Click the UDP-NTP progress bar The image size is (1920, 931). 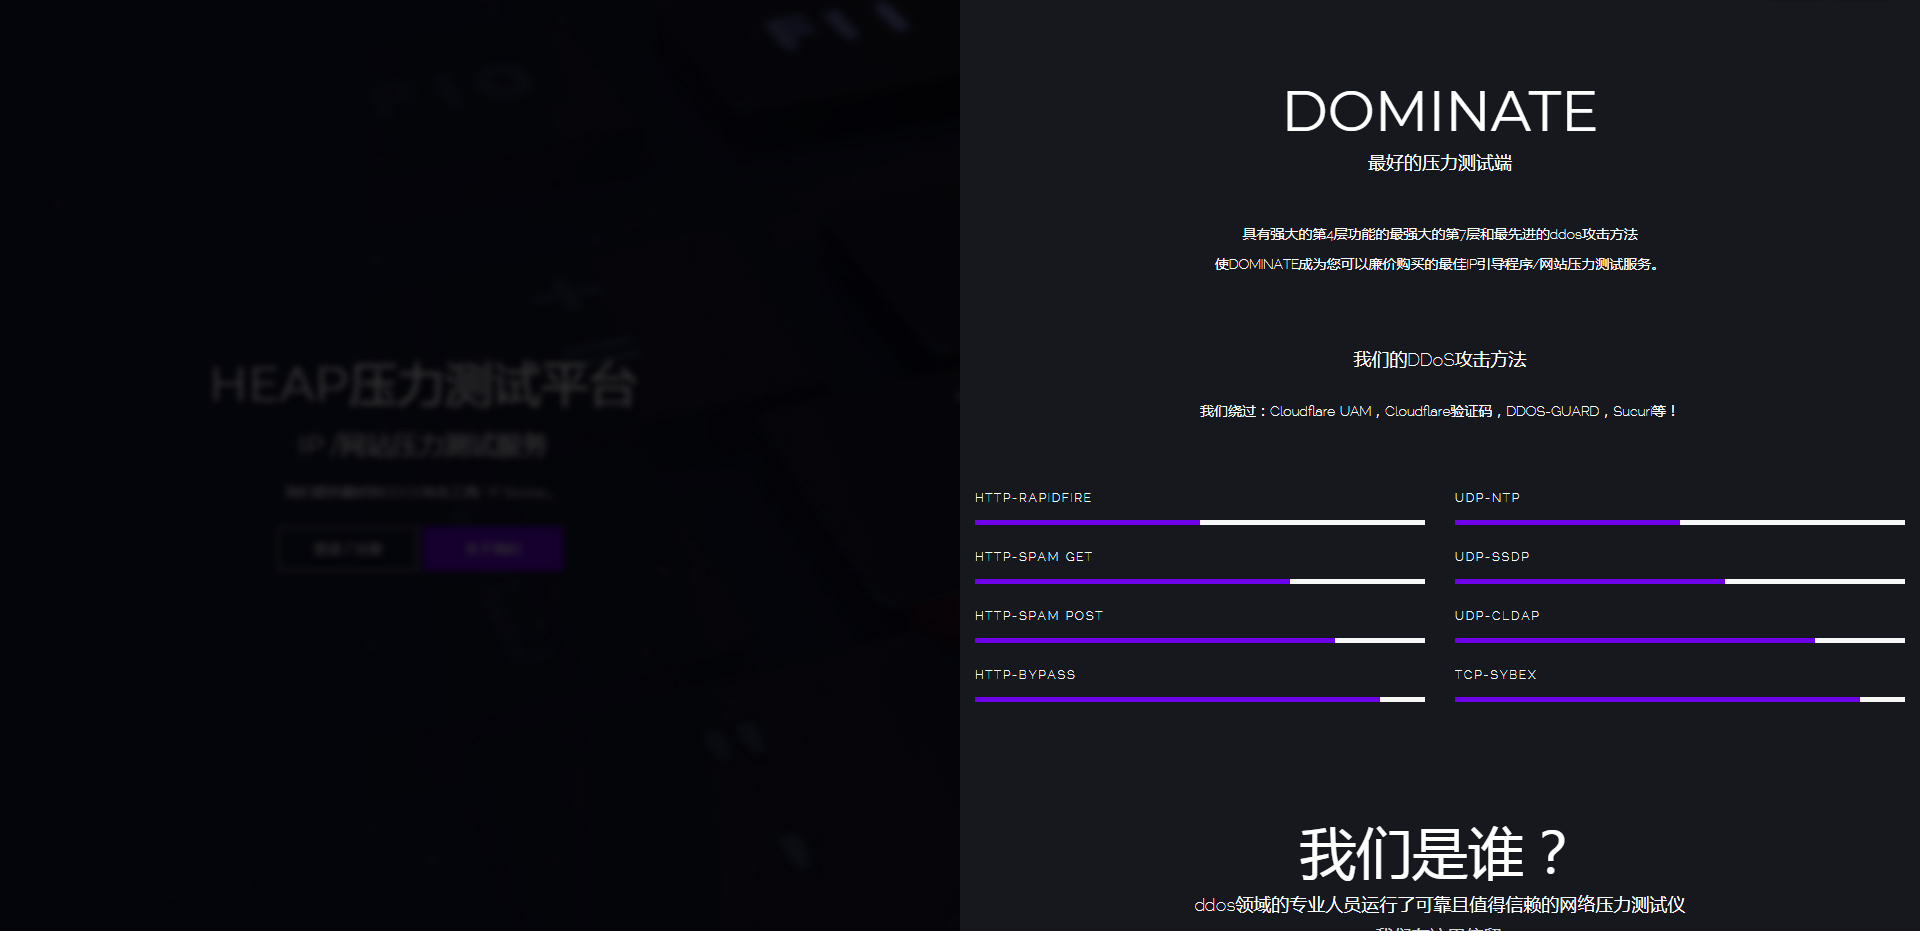pos(1680,522)
